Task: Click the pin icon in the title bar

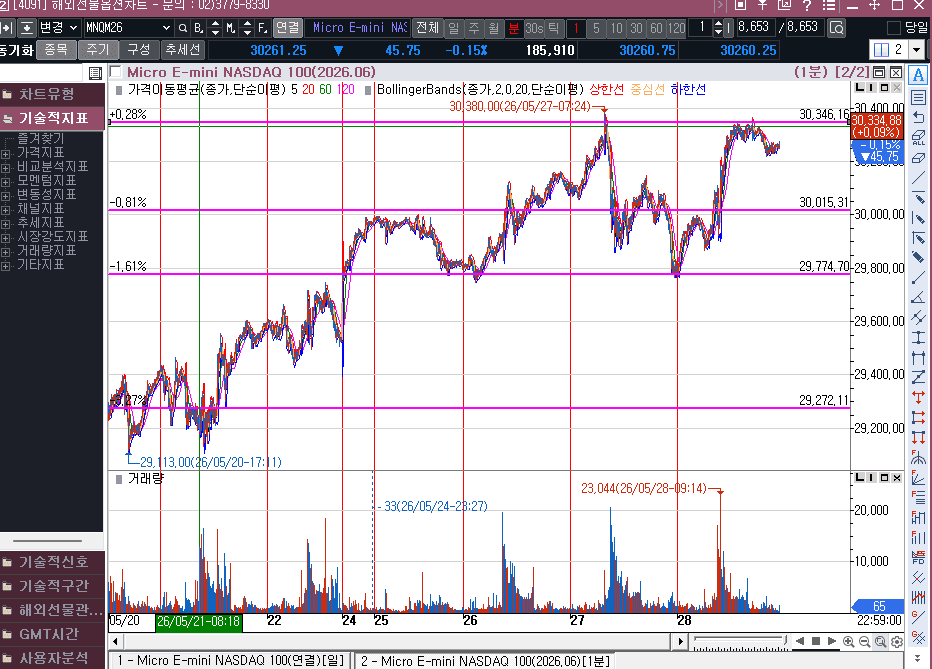Action: [763, 5]
